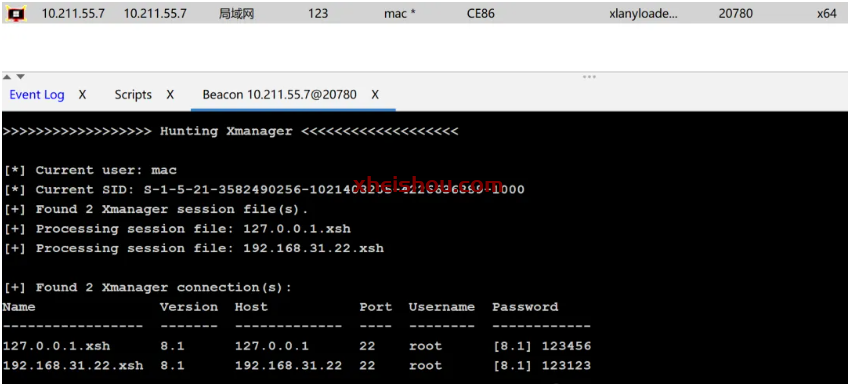Screen dimensions: 856x384
Task: Close the Scripts tab with its X
Action: (x=170, y=95)
